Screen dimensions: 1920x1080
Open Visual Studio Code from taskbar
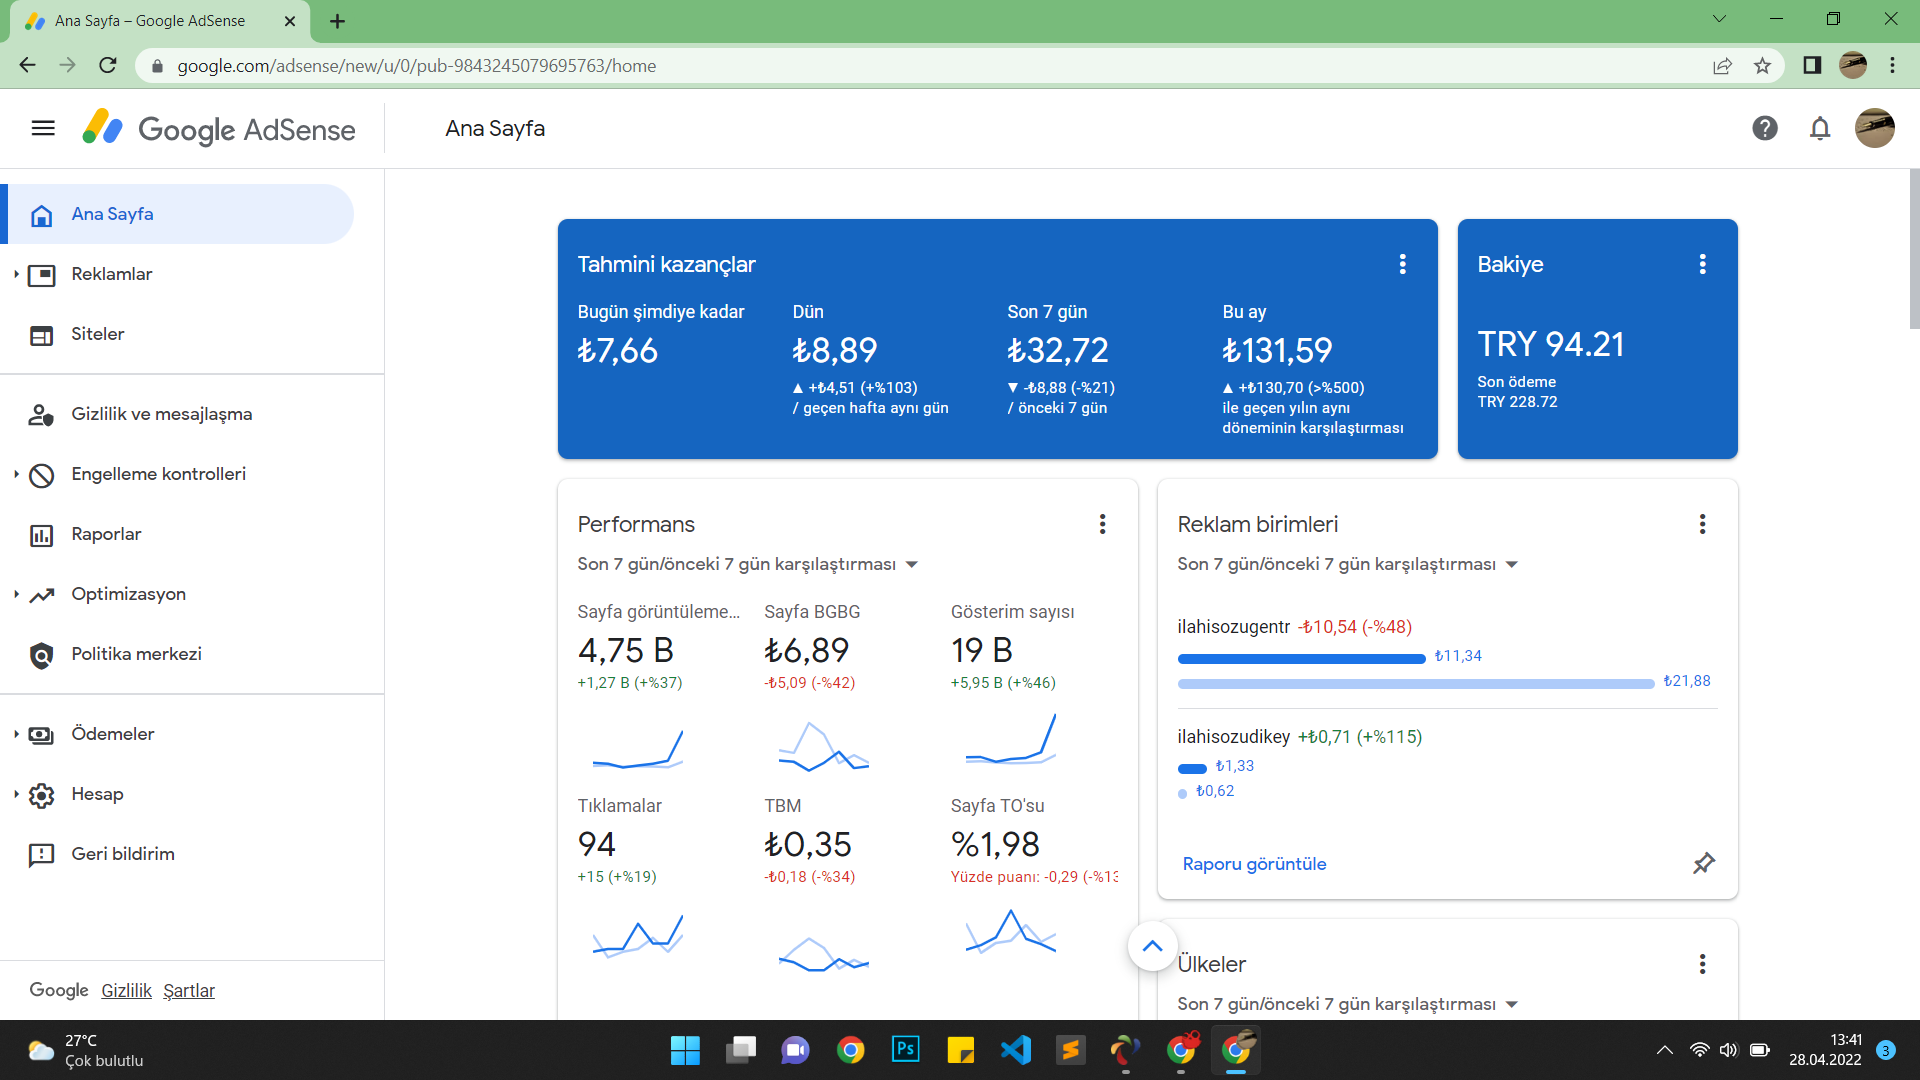pyautogui.click(x=1015, y=1050)
